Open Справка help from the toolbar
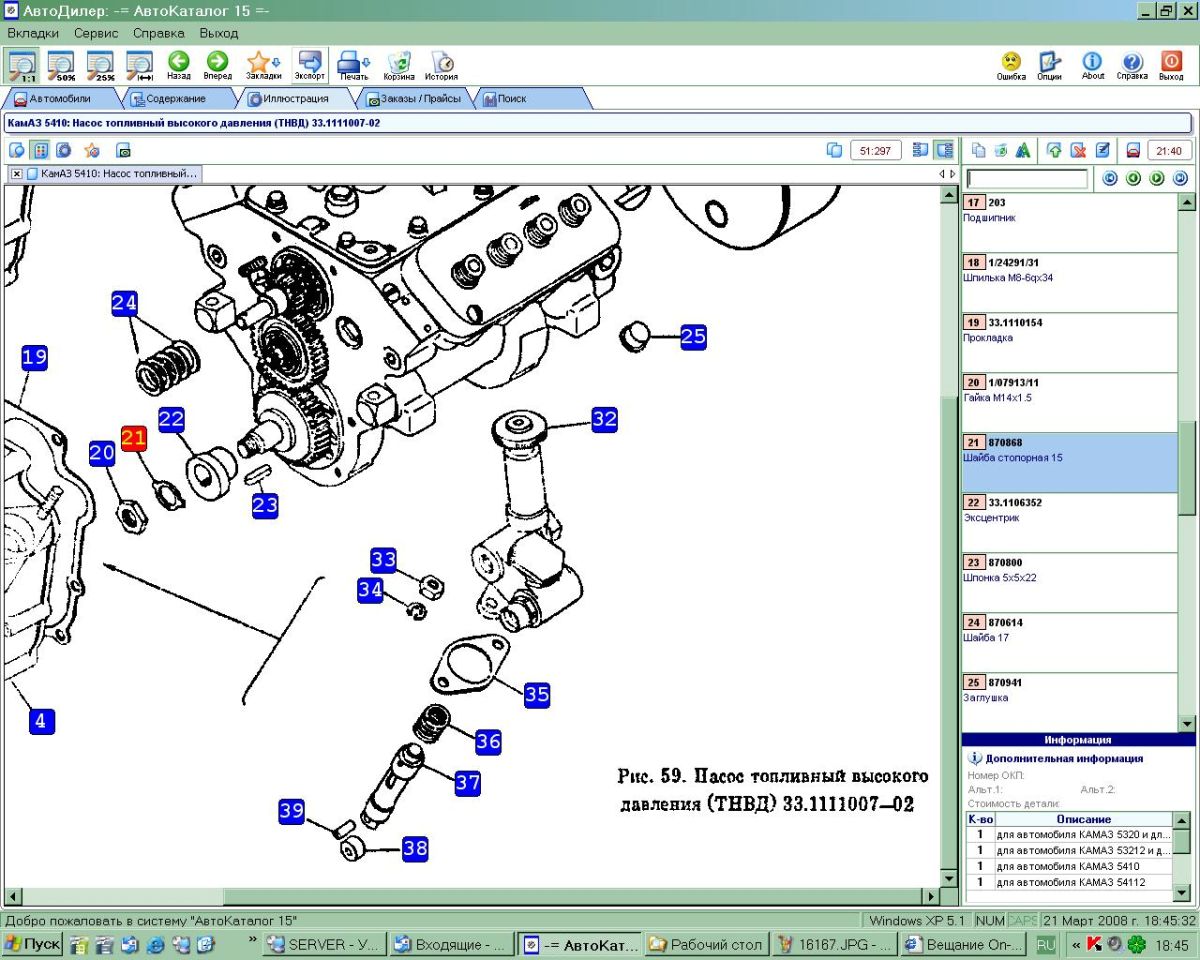 click(x=1132, y=65)
